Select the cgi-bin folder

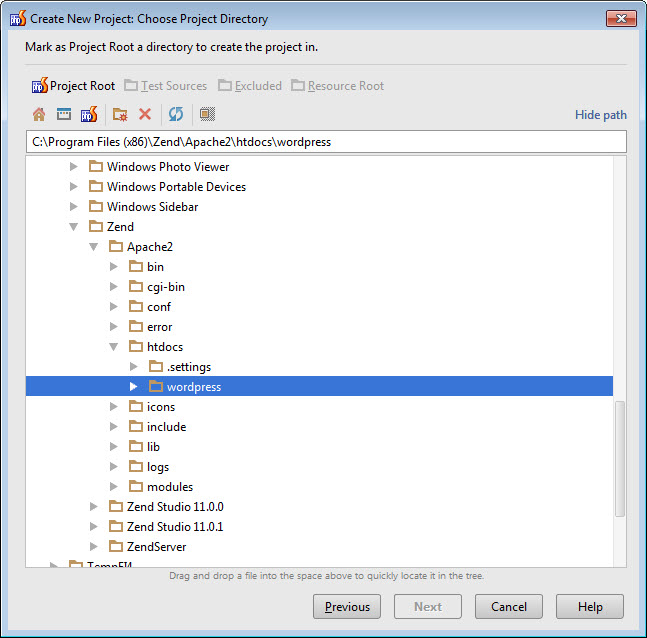(x=165, y=287)
